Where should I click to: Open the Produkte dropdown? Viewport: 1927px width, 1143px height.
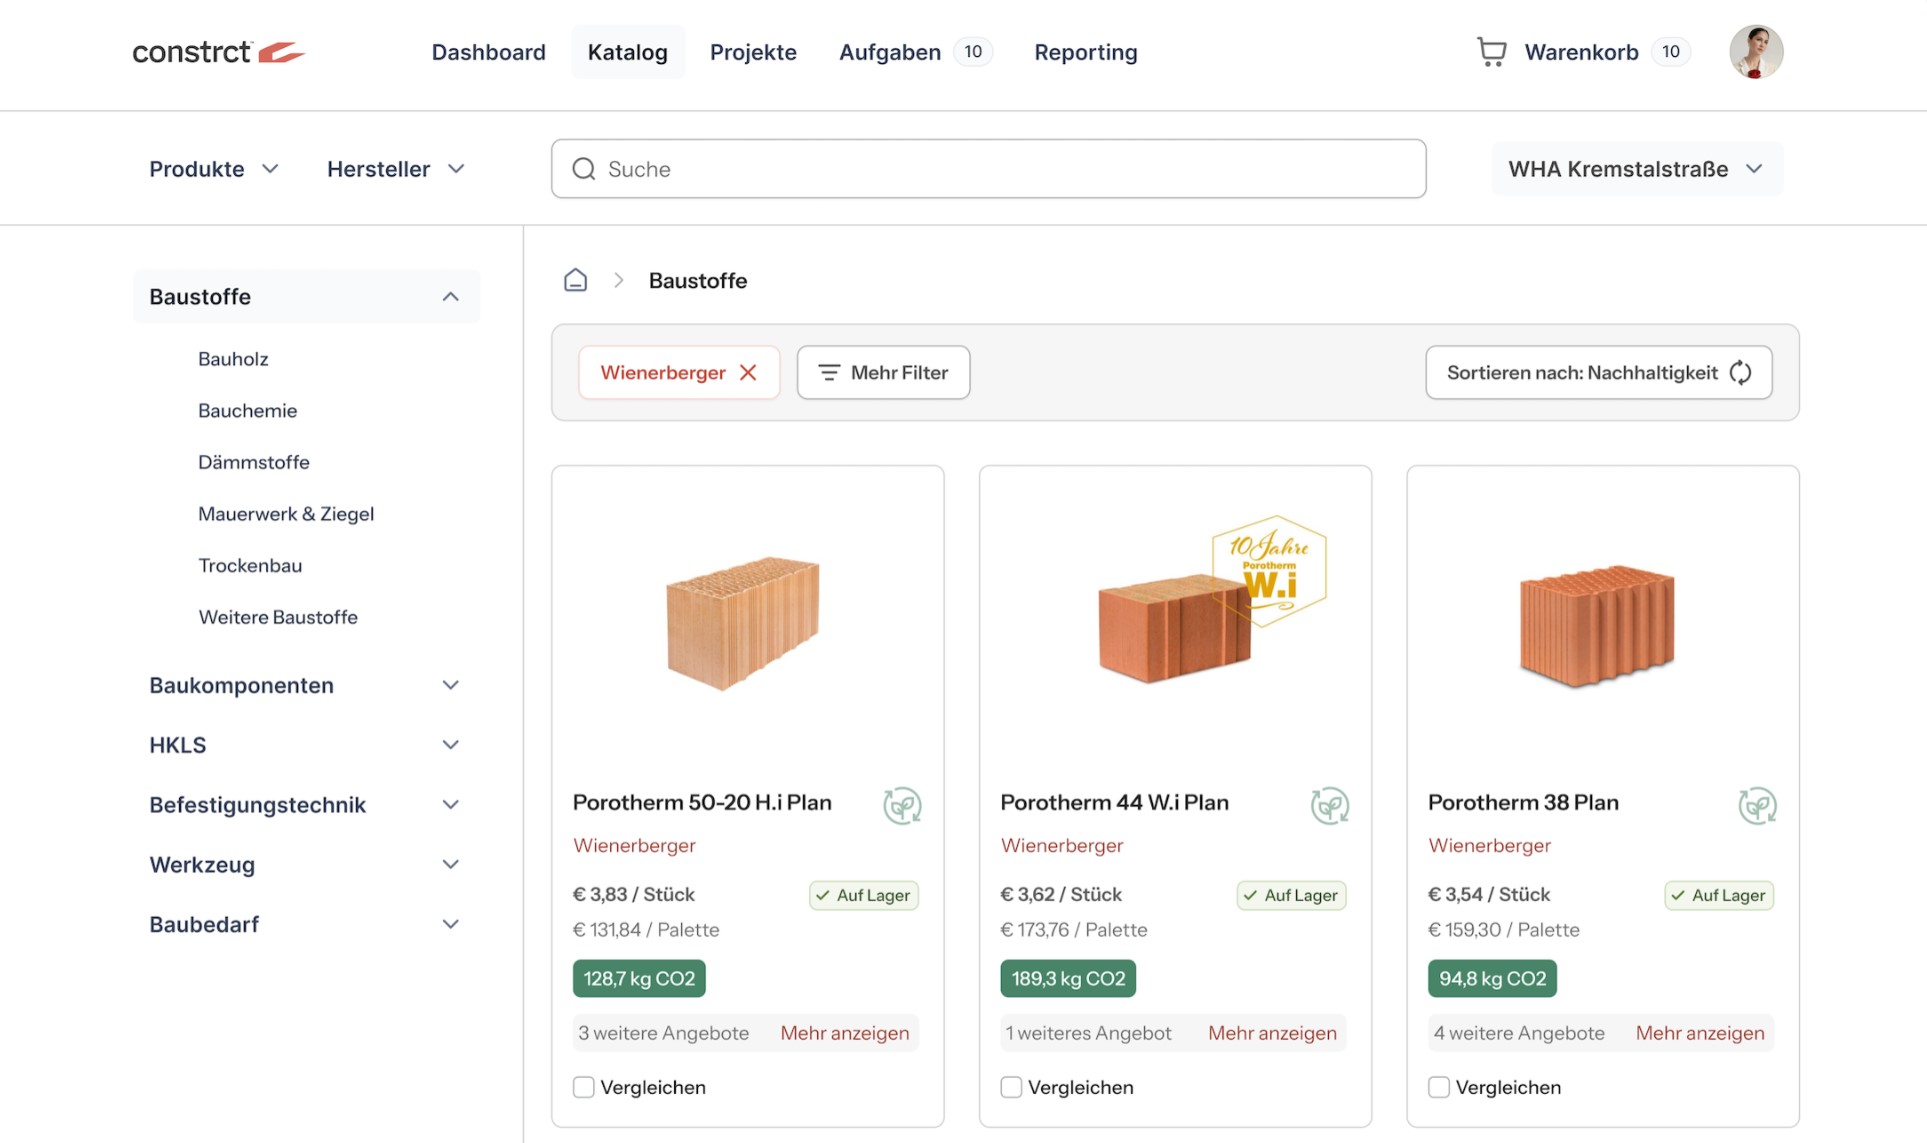tap(213, 169)
